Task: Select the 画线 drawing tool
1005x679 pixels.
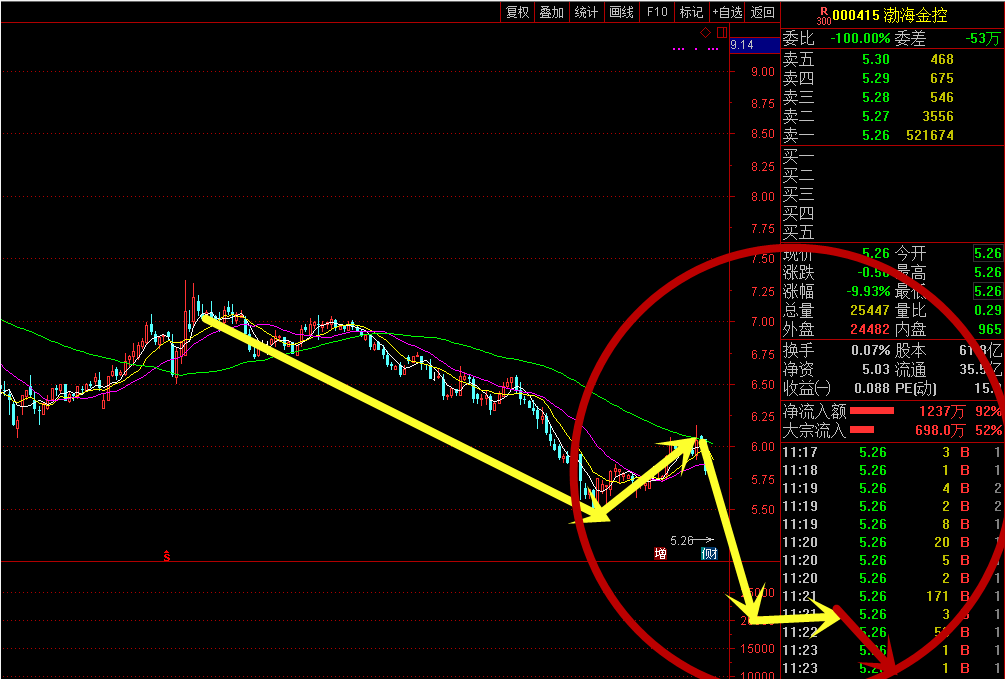Action: pyautogui.click(x=622, y=12)
